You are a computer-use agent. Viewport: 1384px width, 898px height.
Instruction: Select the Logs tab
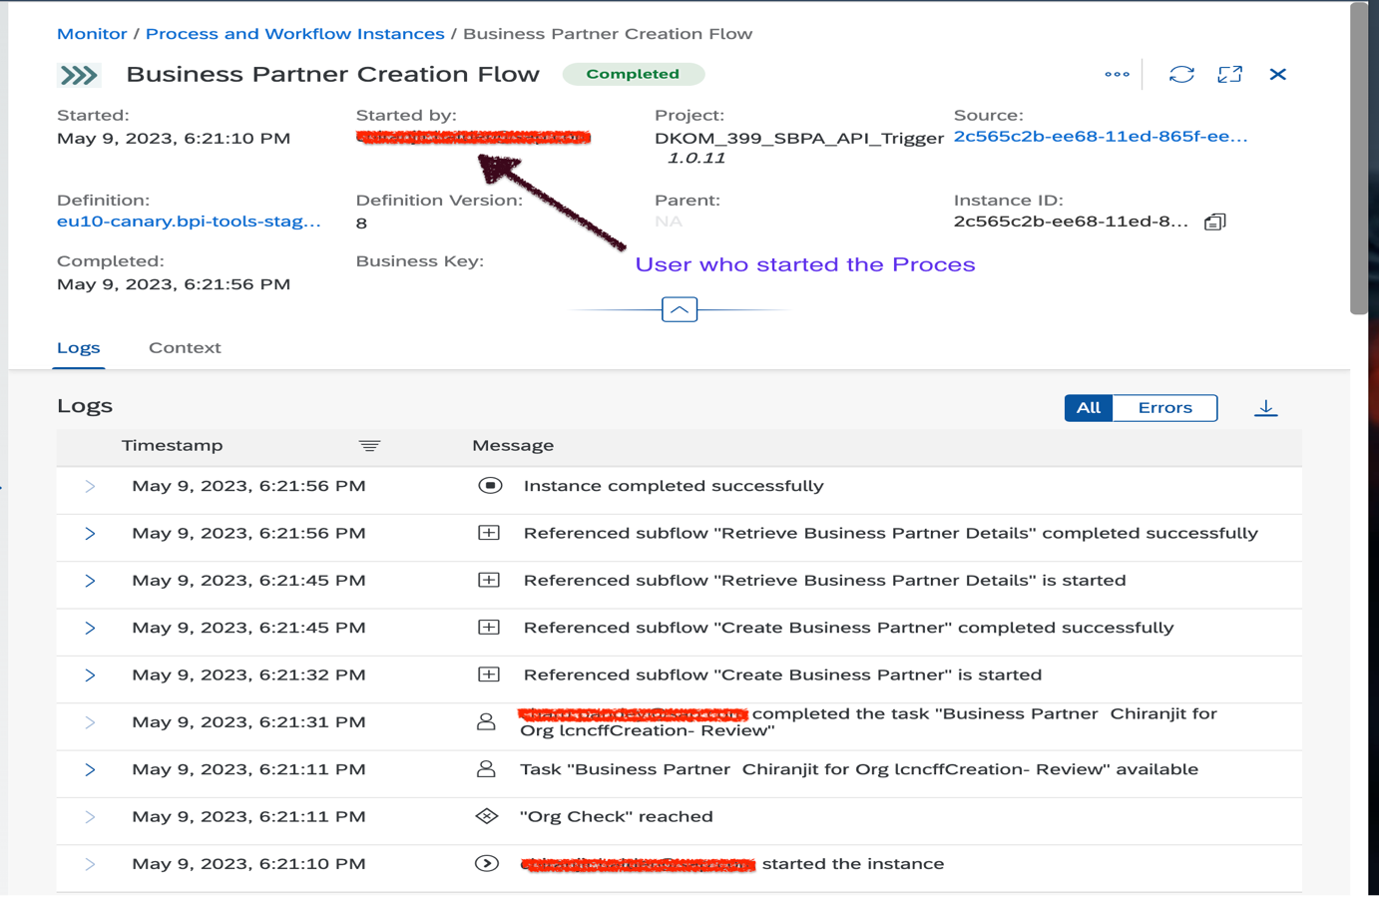point(78,348)
